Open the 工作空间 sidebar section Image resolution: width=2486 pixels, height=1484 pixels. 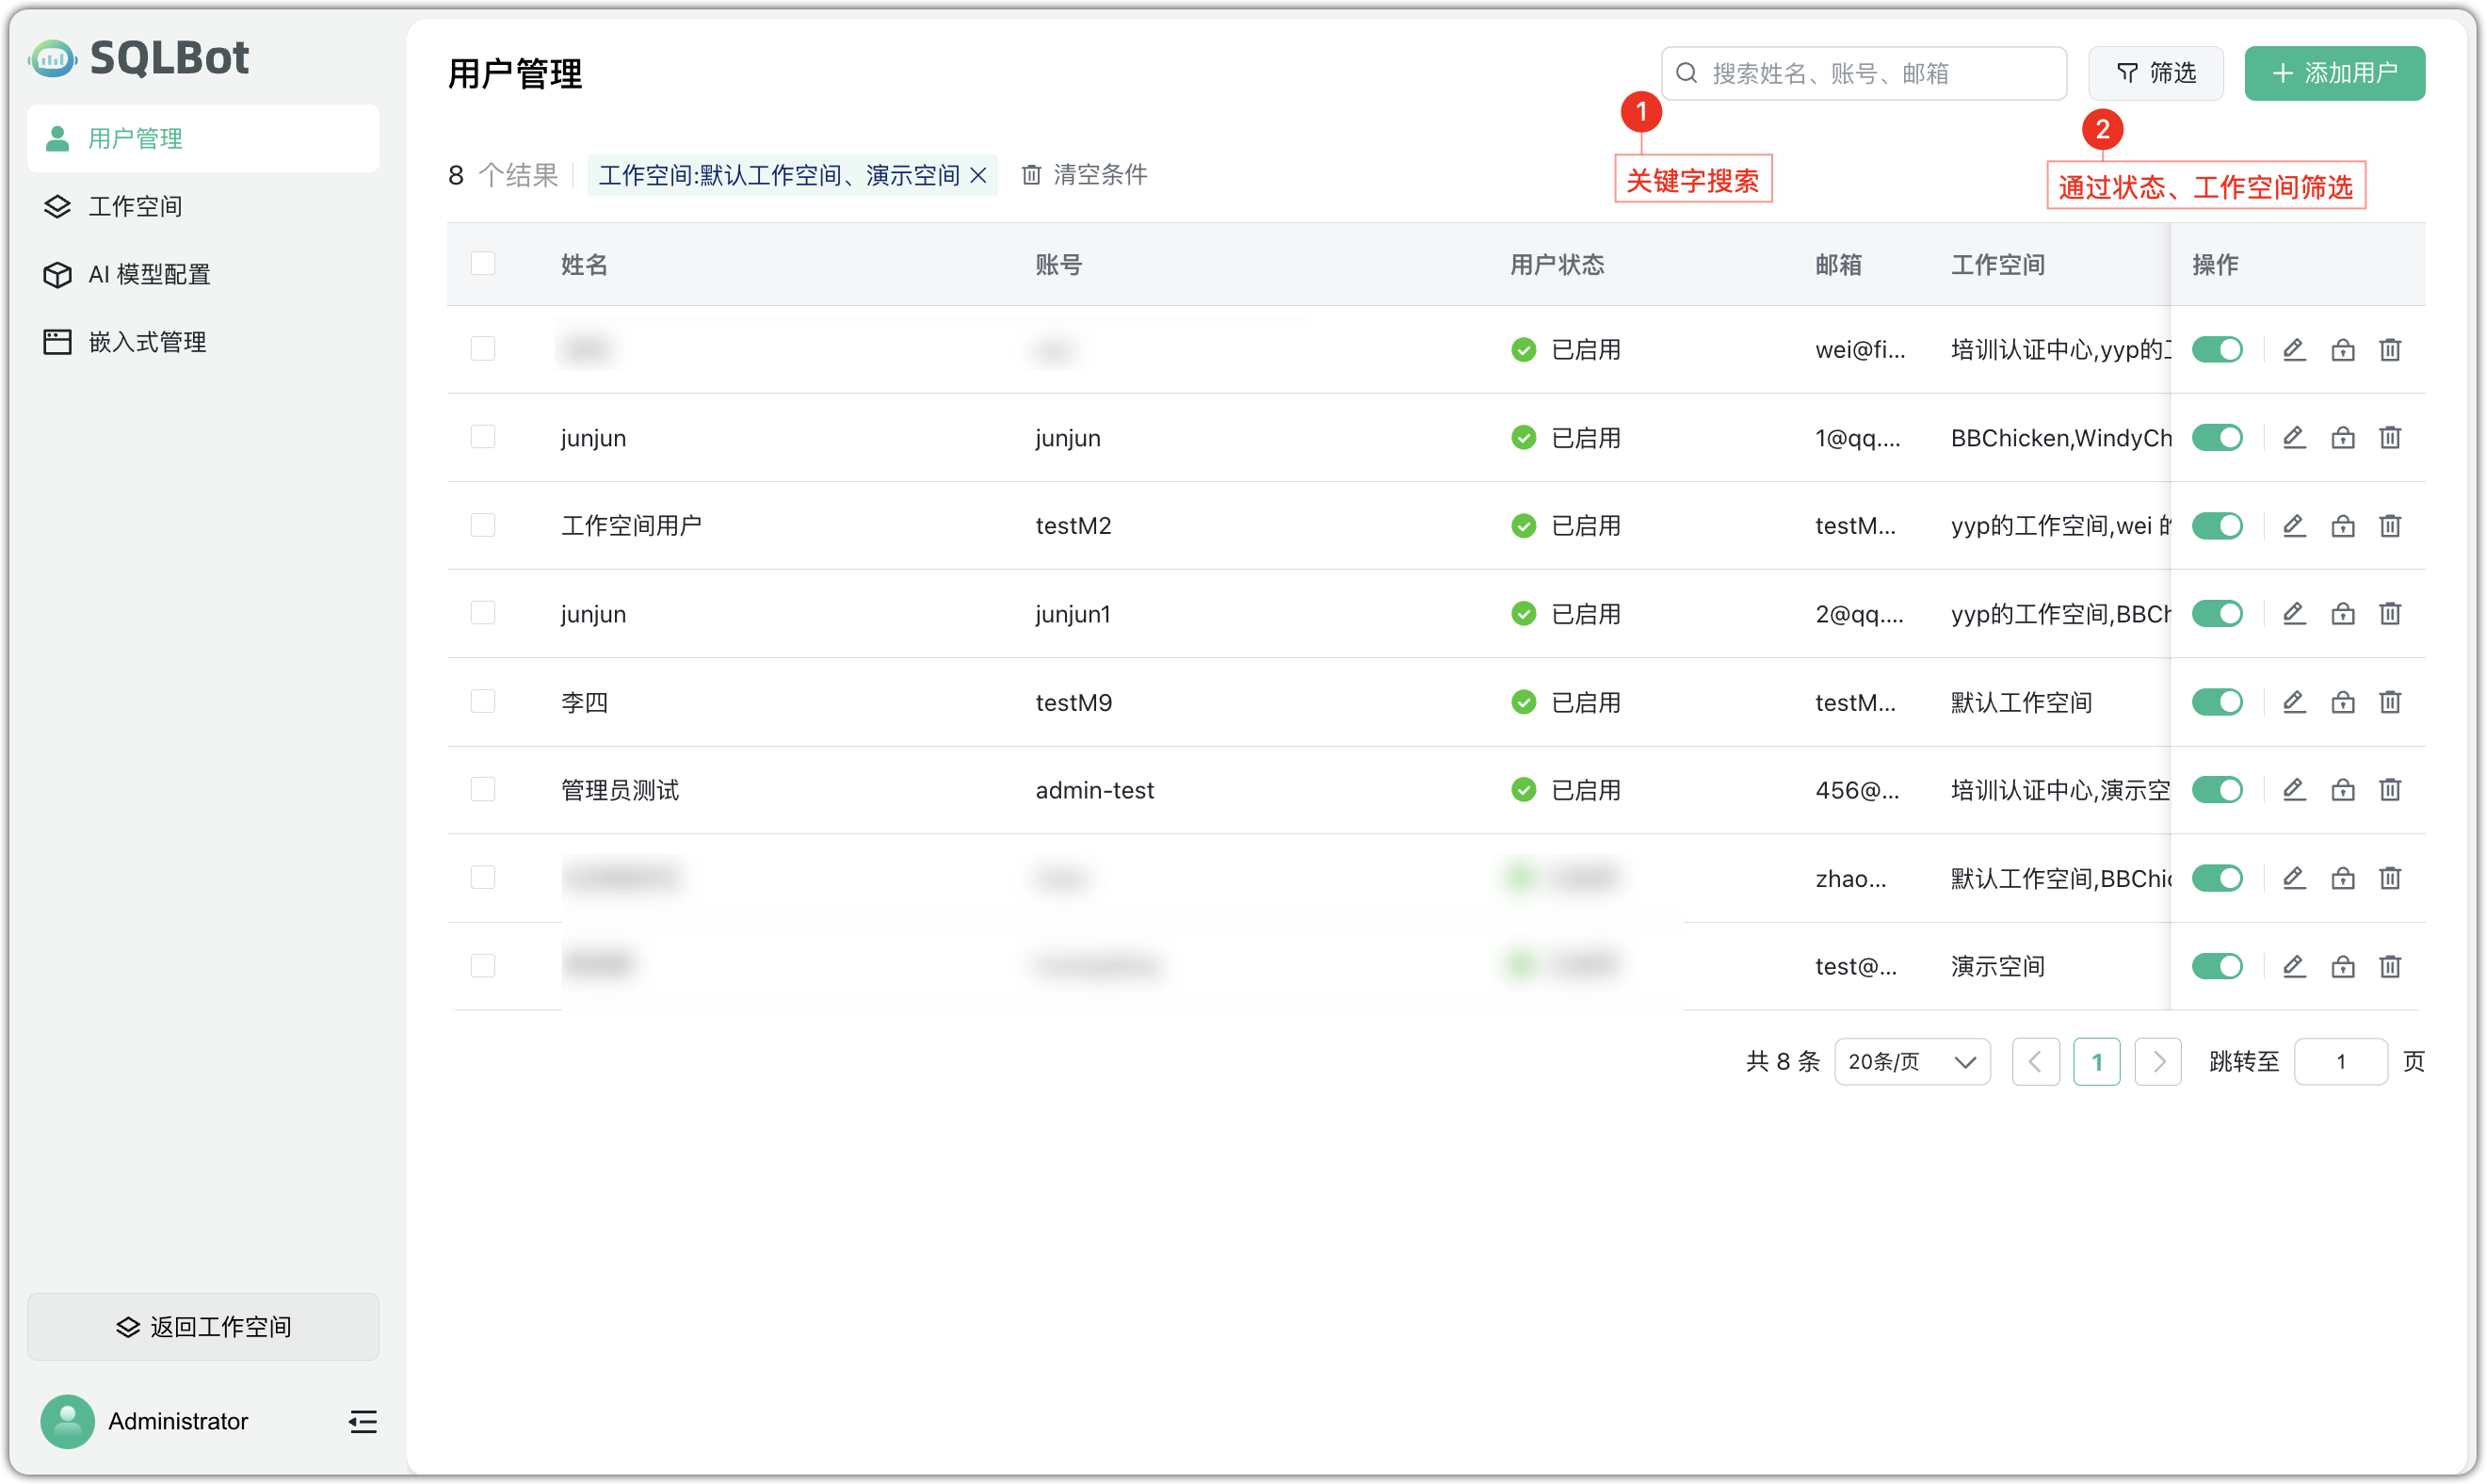point(135,206)
